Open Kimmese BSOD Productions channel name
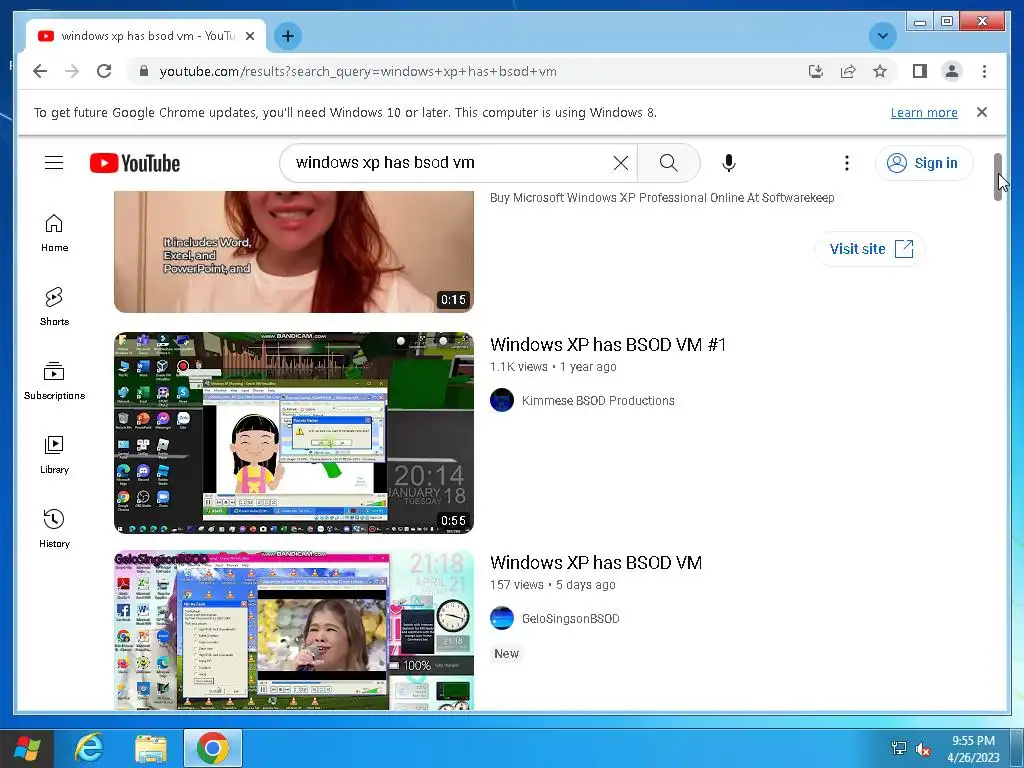 click(598, 400)
